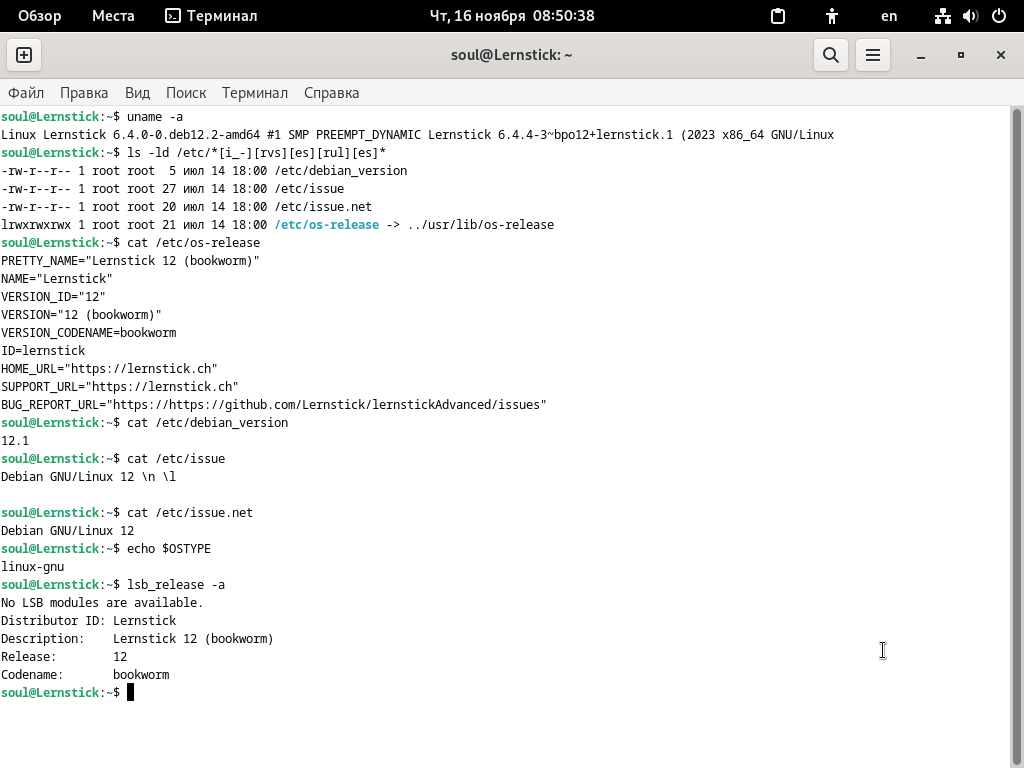The width and height of the screenshot is (1024, 768).
Task: Click the NAME="Lernstick" line
Action: (x=57, y=279)
